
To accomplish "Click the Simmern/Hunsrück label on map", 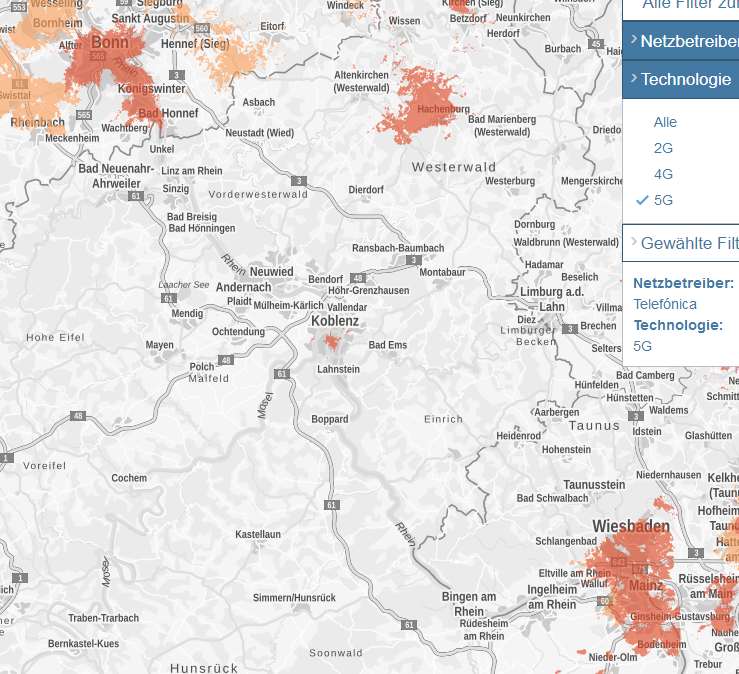I will 294,598.
